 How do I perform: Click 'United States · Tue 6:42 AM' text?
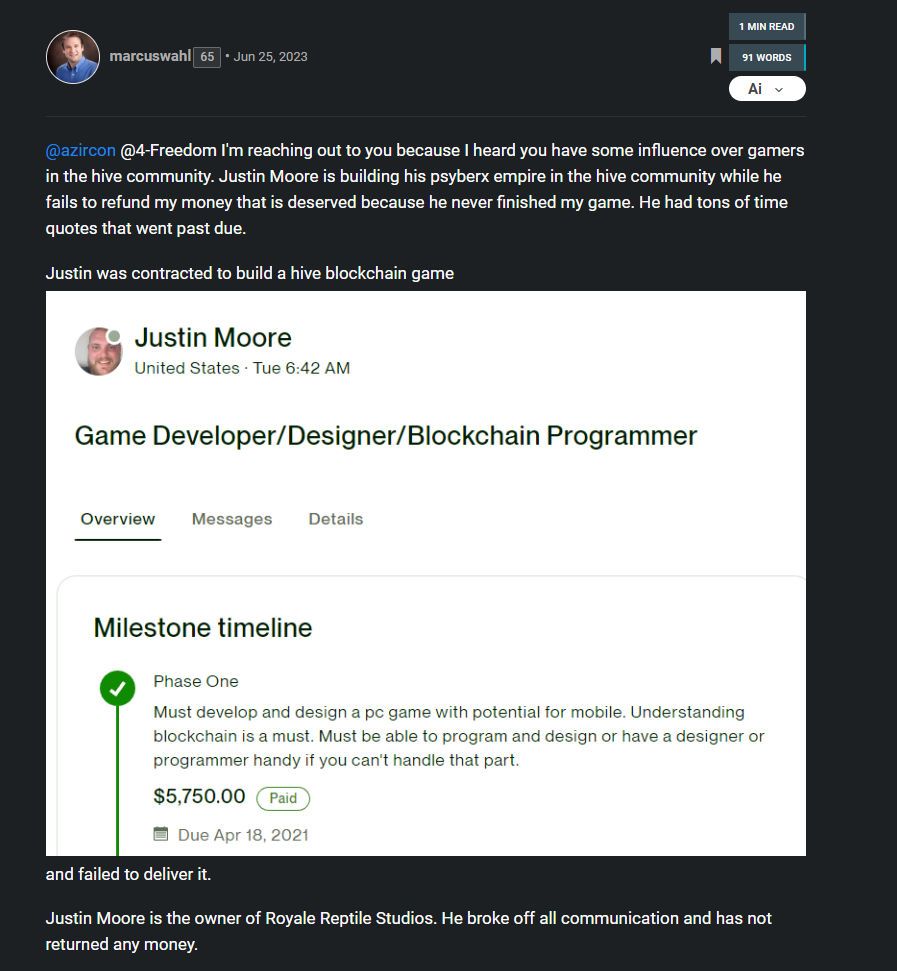[242, 368]
